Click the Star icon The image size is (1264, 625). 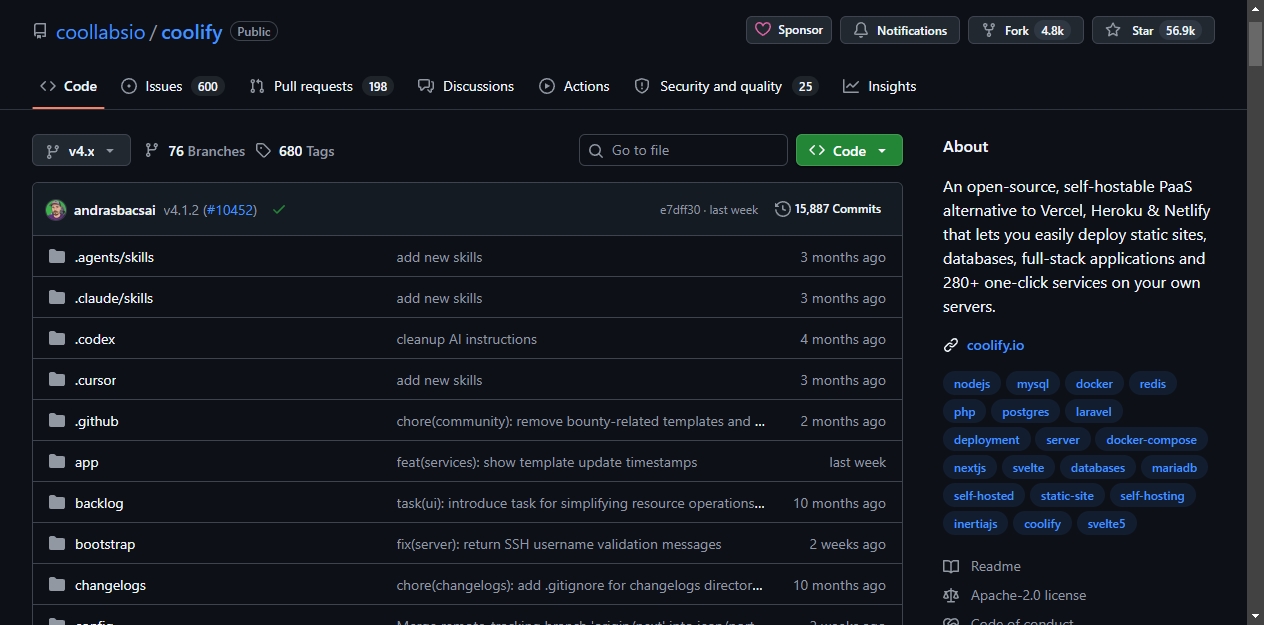[x=1113, y=30]
